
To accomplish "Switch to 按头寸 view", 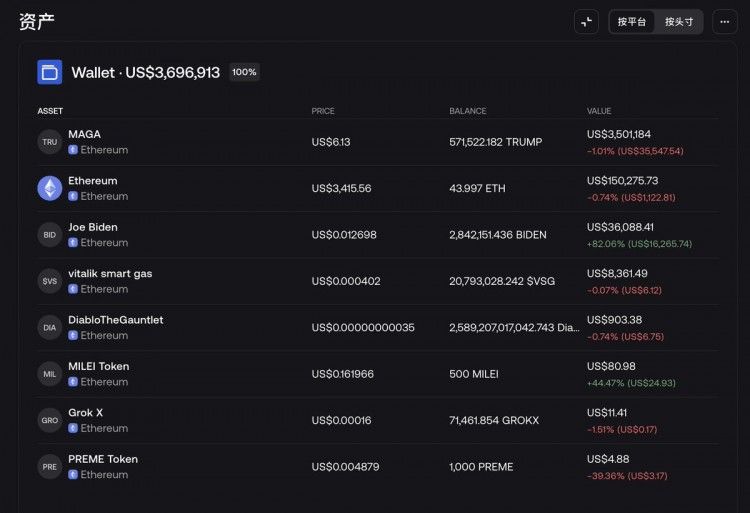I will click(x=679, y=22).
